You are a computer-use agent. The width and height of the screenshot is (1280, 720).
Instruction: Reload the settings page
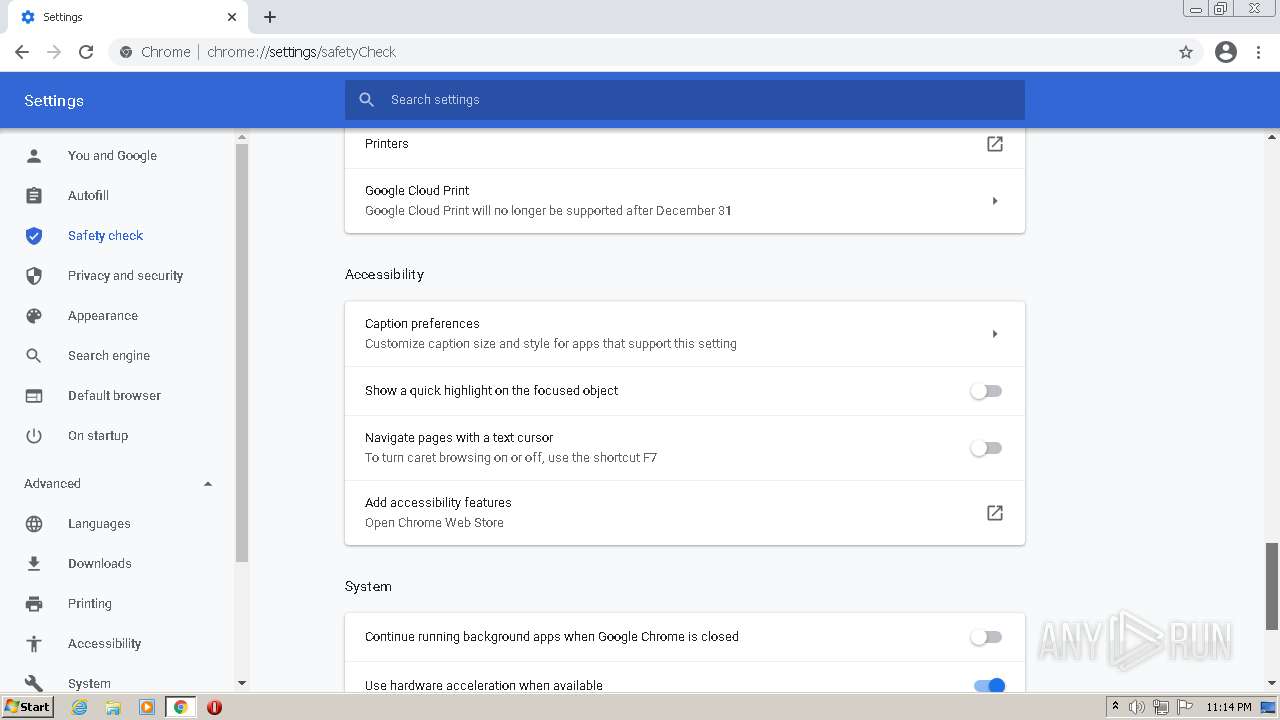point(86,52)
